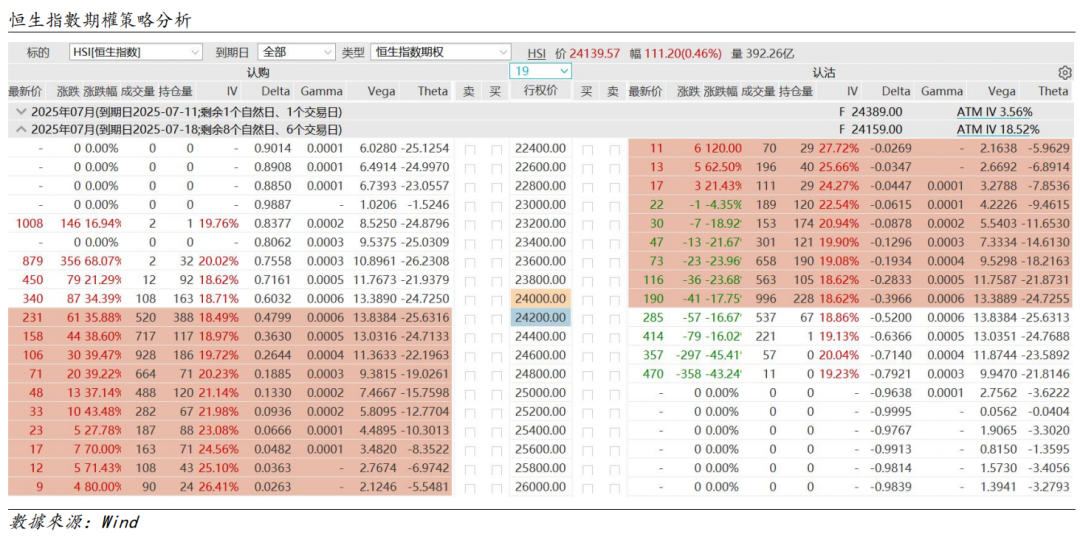Click call IV value 26.41%
The image size is (1080, 537).
coord(218,487)
